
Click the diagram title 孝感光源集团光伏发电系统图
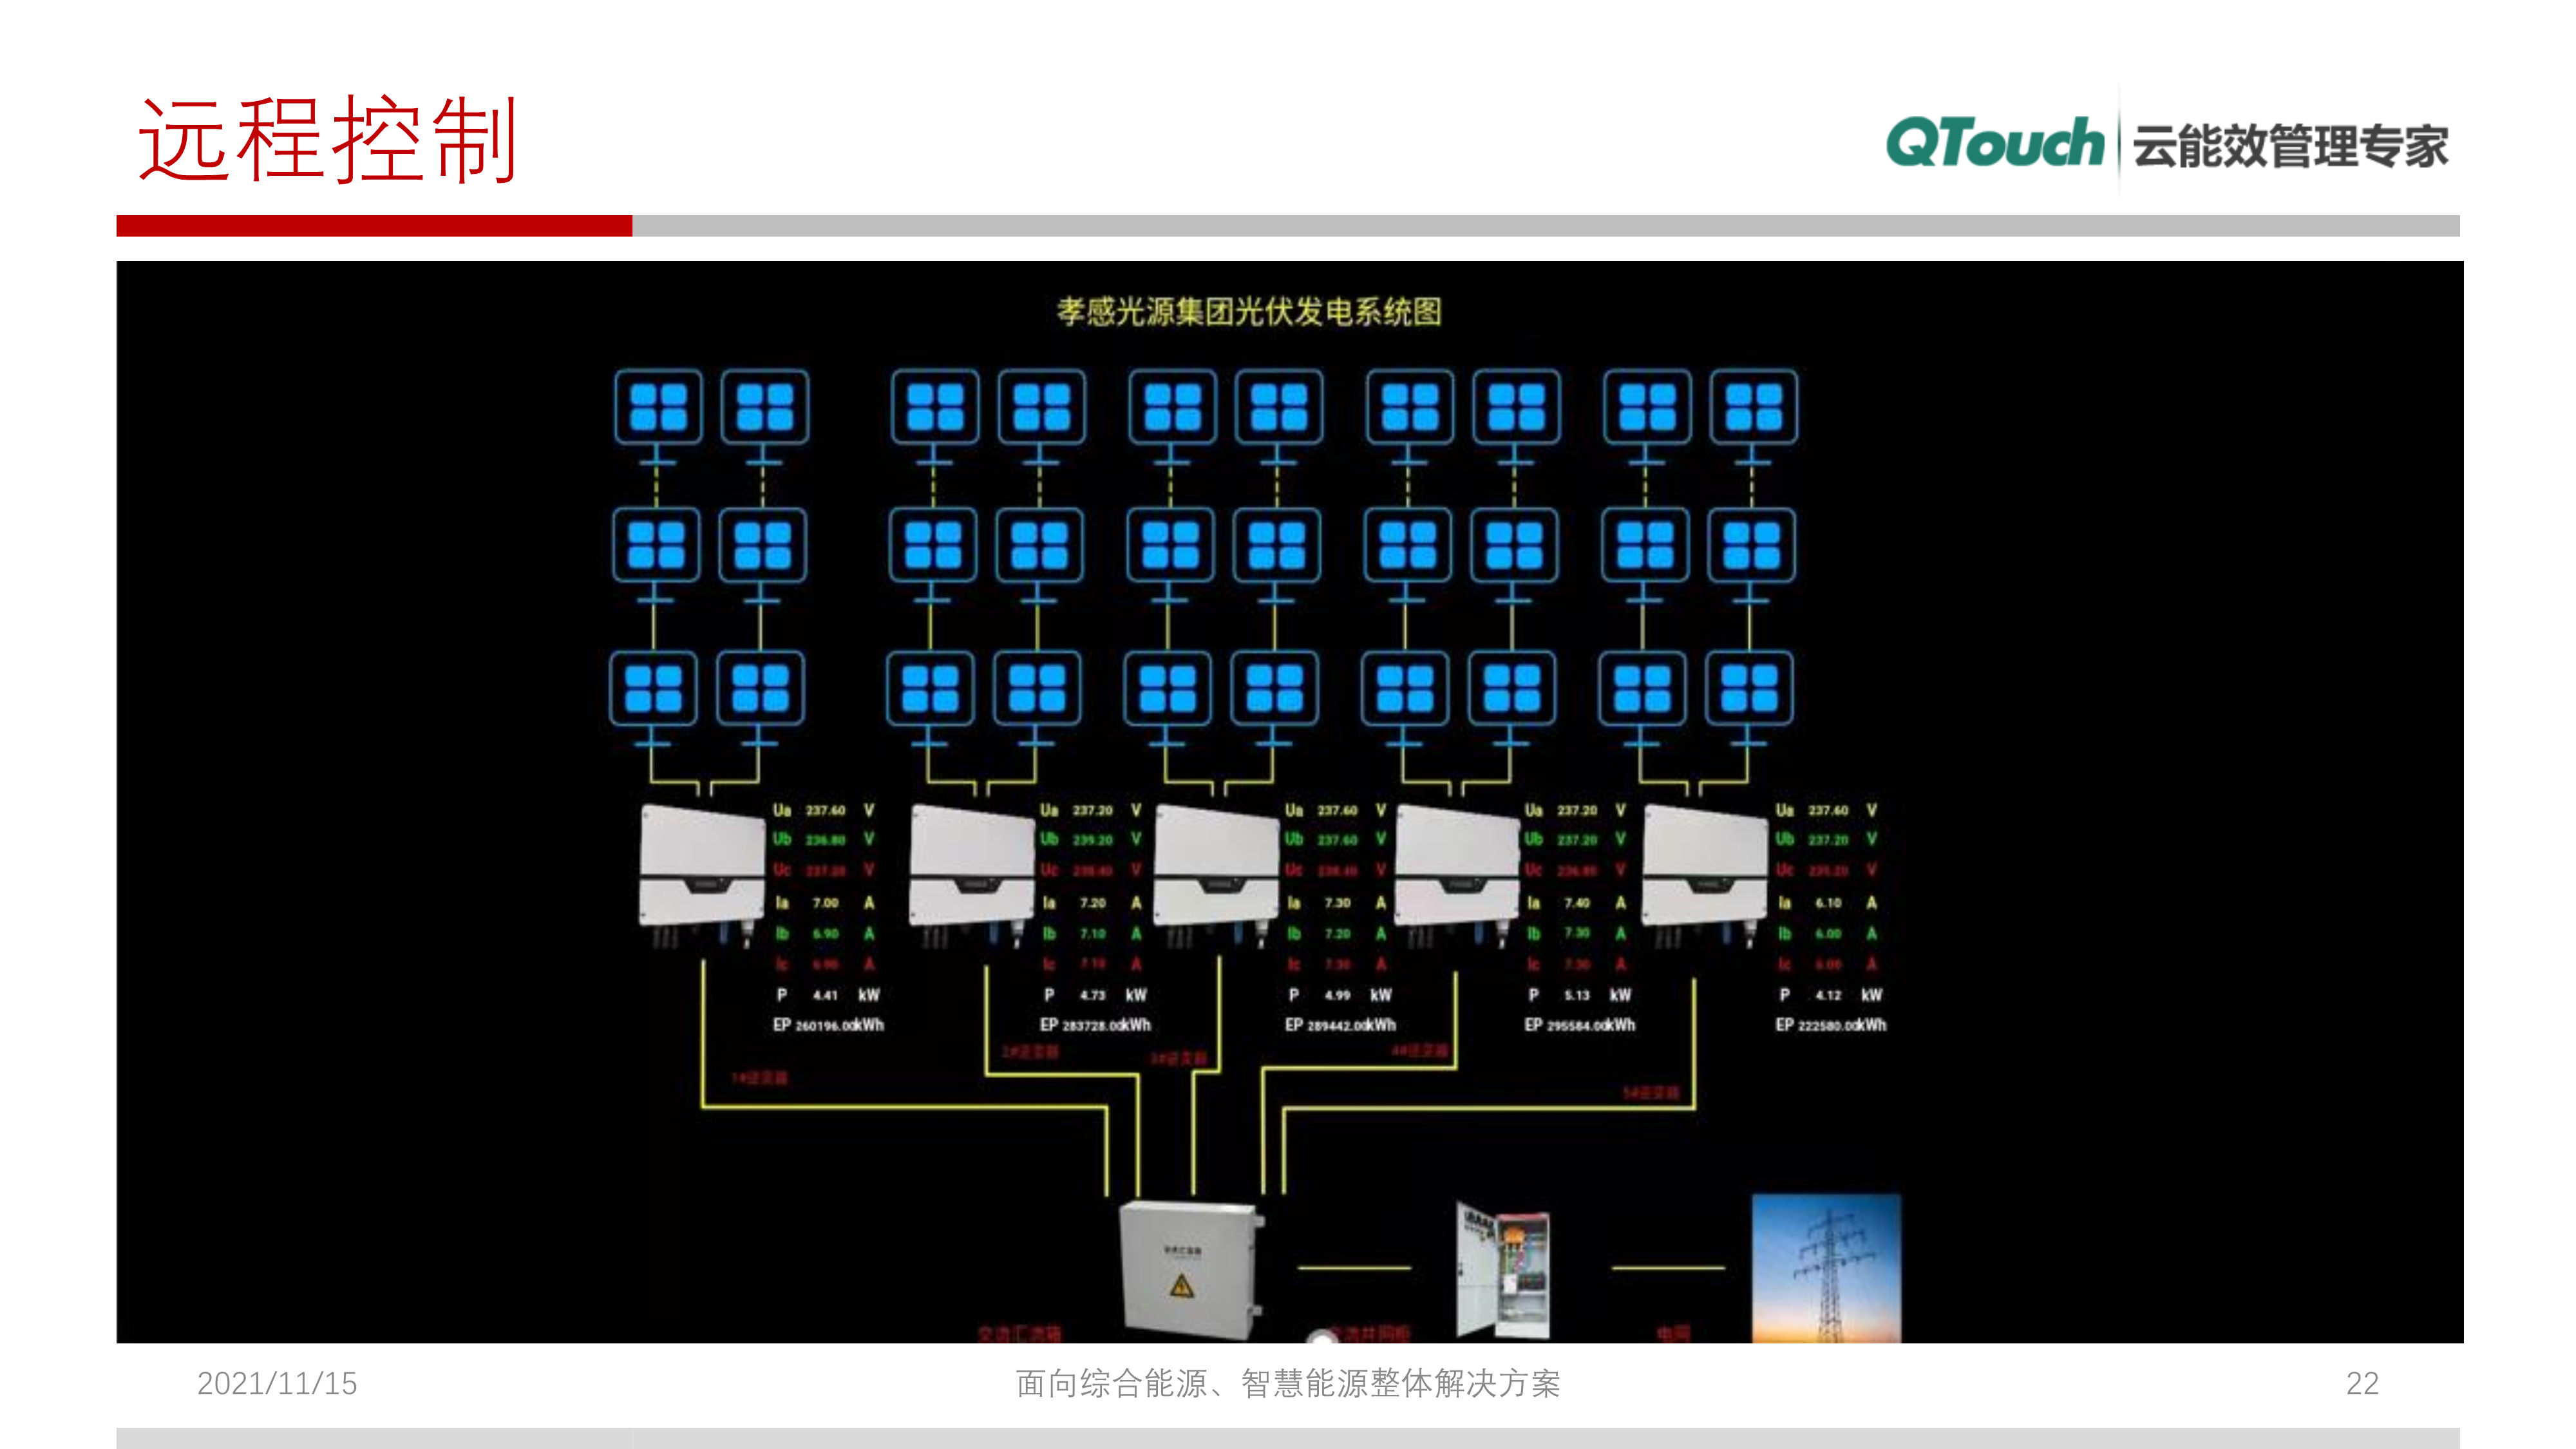[1249, 312]
